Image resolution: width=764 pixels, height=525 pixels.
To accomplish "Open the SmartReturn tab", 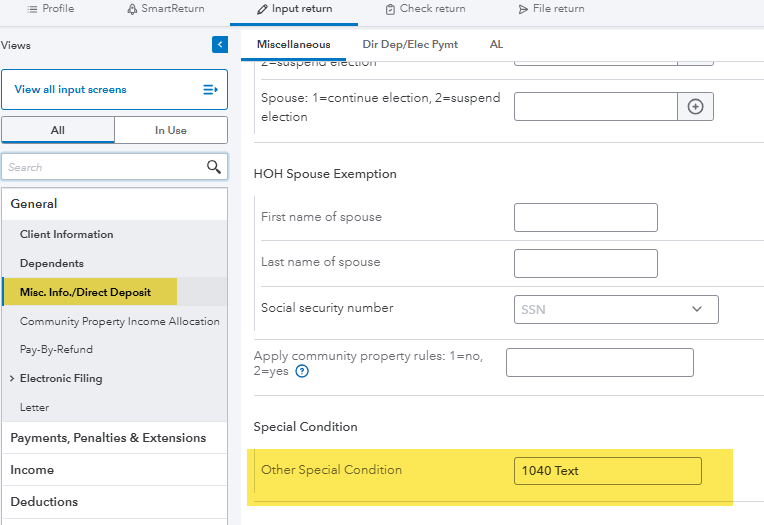I will pos(166,9).
